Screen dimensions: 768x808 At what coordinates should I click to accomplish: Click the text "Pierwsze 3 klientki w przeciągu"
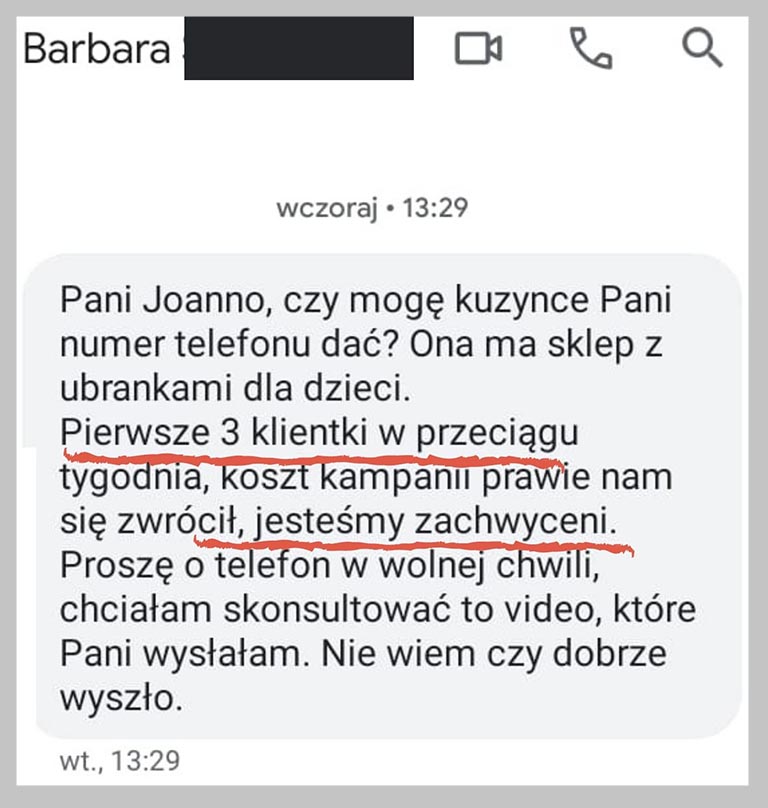point(319,434)
